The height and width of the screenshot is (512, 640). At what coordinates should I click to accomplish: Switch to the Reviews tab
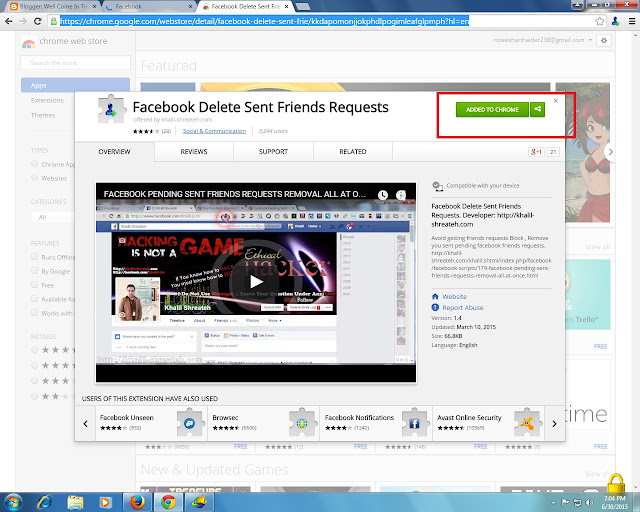point(194,151)
